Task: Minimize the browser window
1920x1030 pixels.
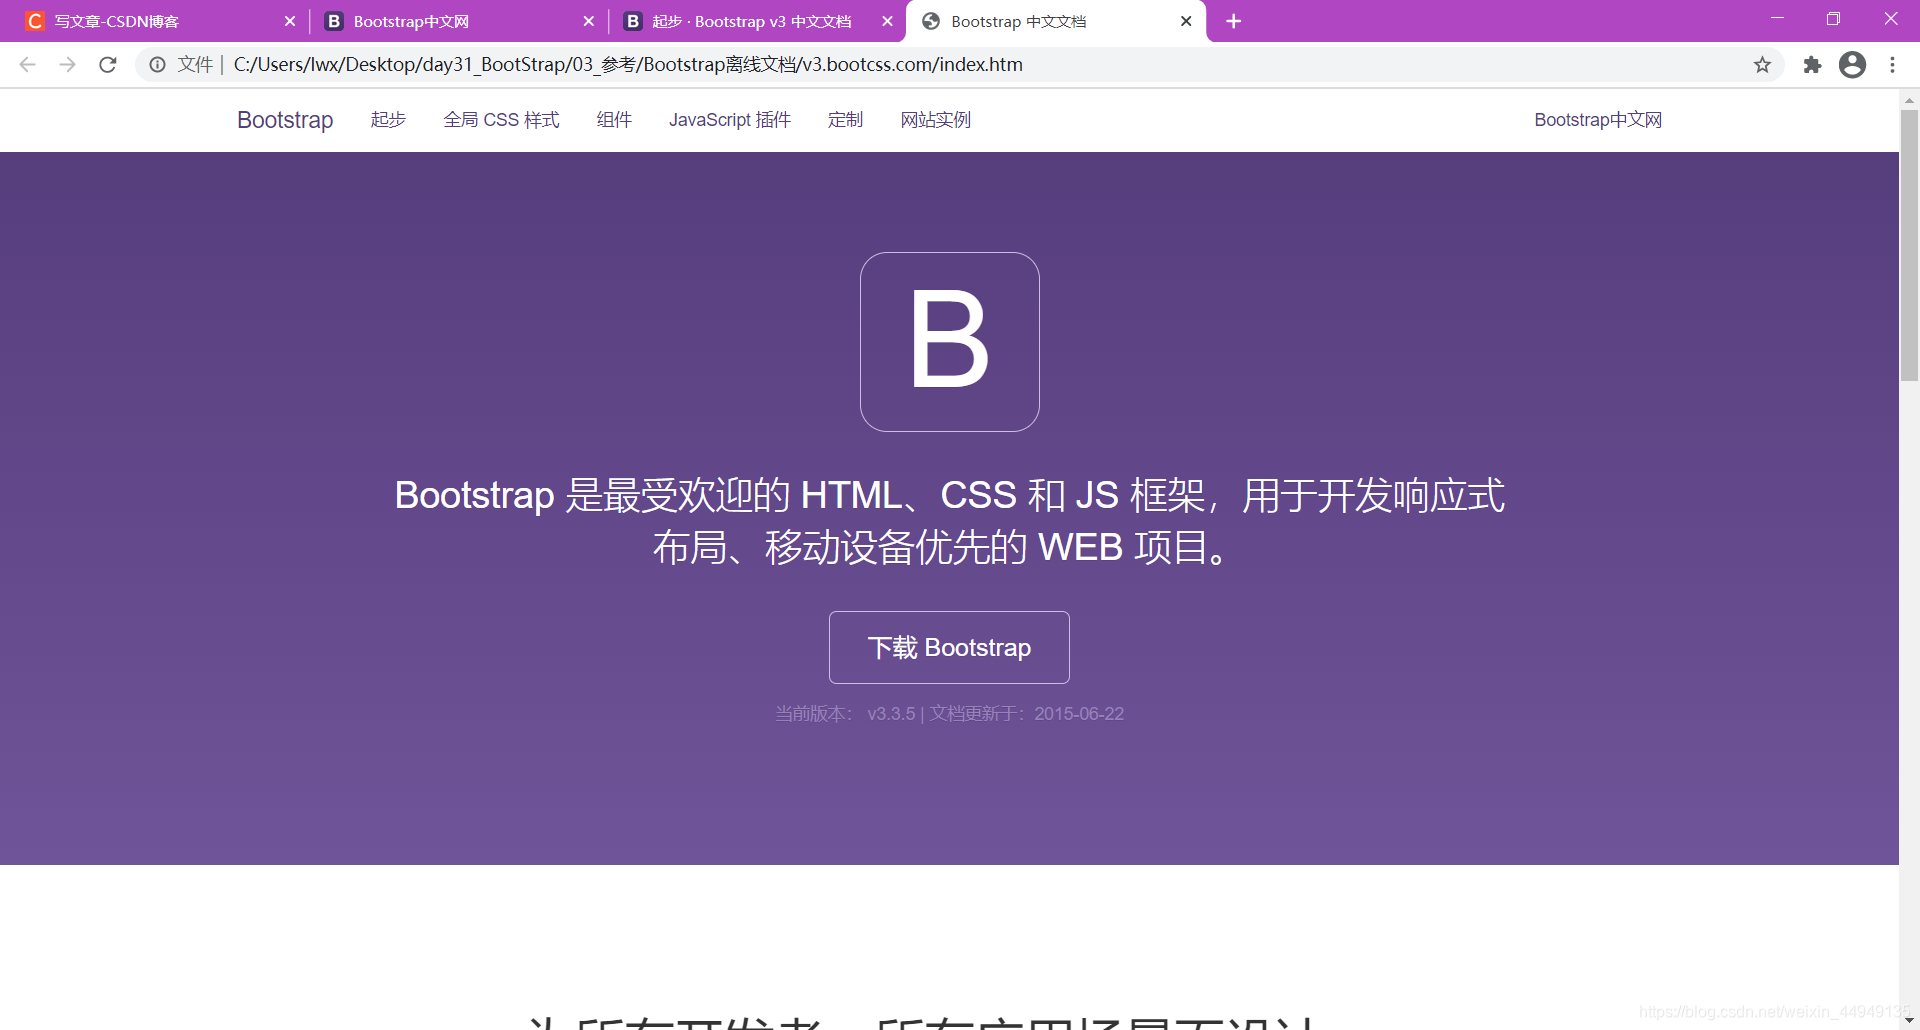Action: [x=1777, y=19]
